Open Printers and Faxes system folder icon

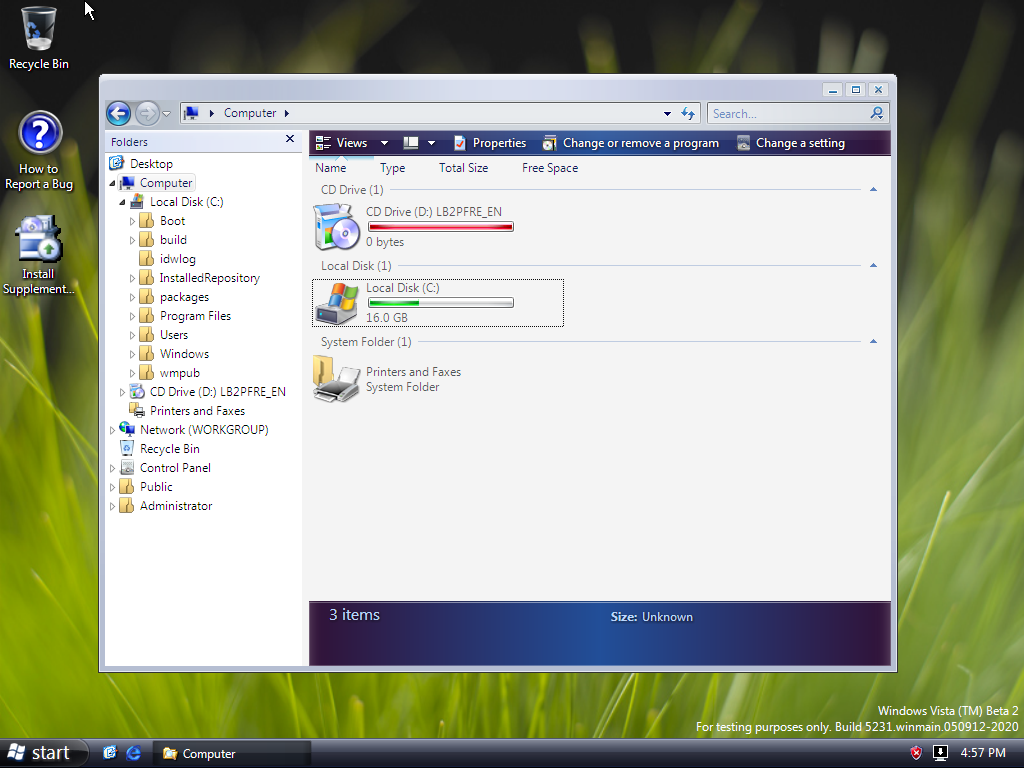coord(336,379)
